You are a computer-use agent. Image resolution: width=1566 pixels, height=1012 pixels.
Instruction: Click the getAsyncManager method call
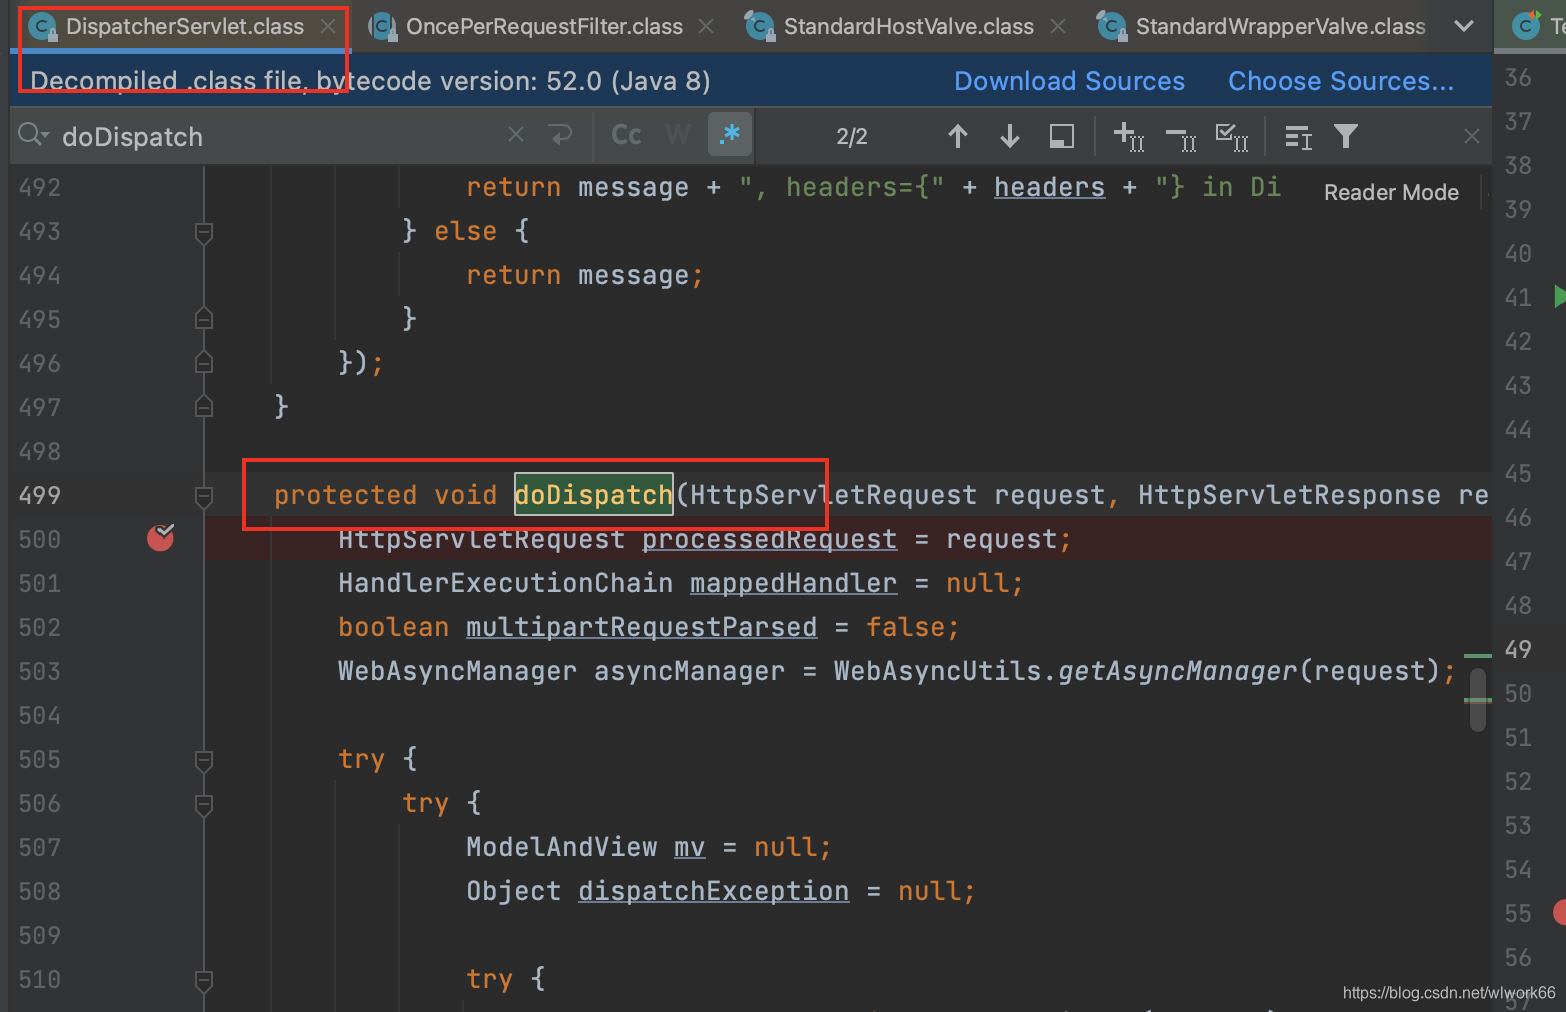1177,671
